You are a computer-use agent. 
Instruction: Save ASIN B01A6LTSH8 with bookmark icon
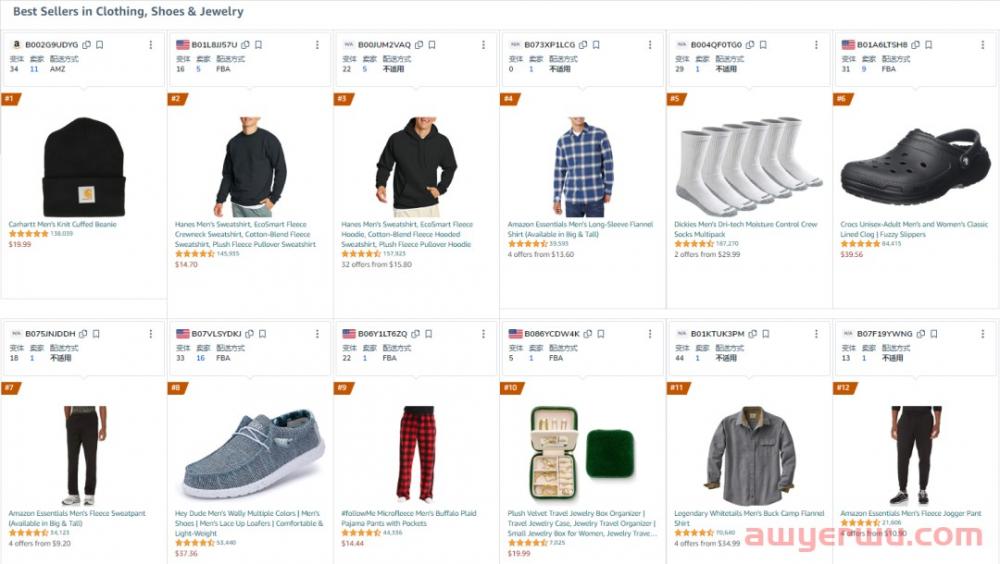pyautogui.click(x=927, y=45)
